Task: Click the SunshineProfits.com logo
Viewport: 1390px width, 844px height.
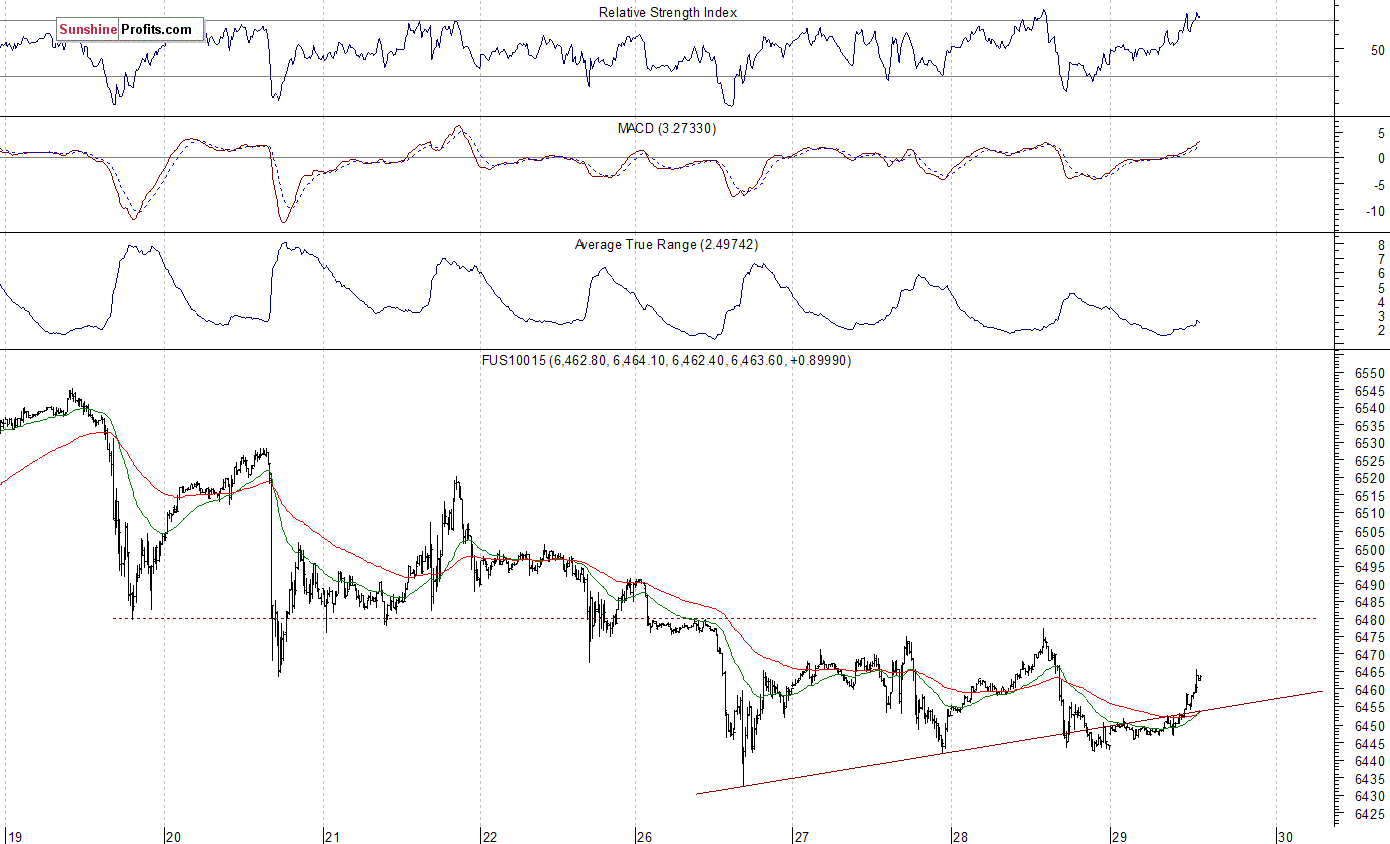Action: 130,30
